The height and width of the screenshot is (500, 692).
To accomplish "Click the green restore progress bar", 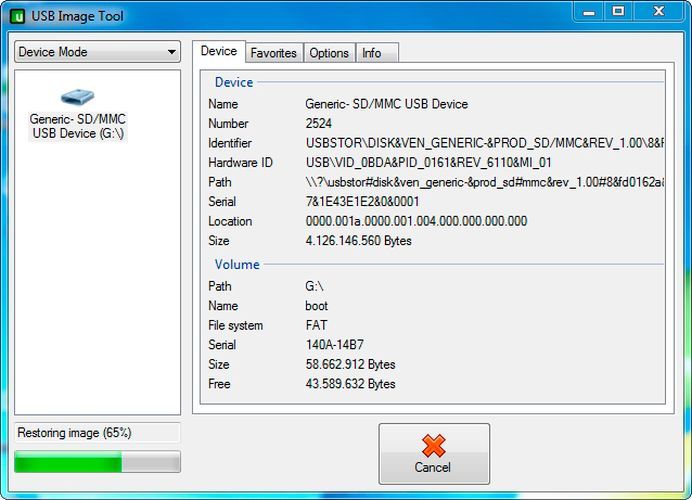I will pyautogui.click(x=97, y=462).
